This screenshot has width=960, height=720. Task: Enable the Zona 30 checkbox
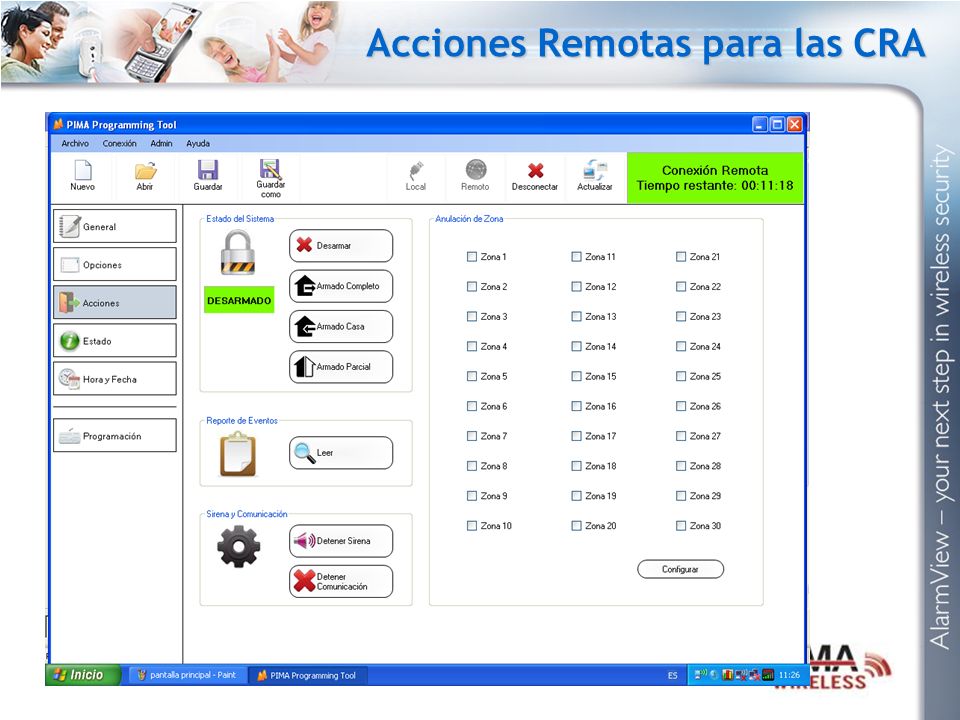681,525
